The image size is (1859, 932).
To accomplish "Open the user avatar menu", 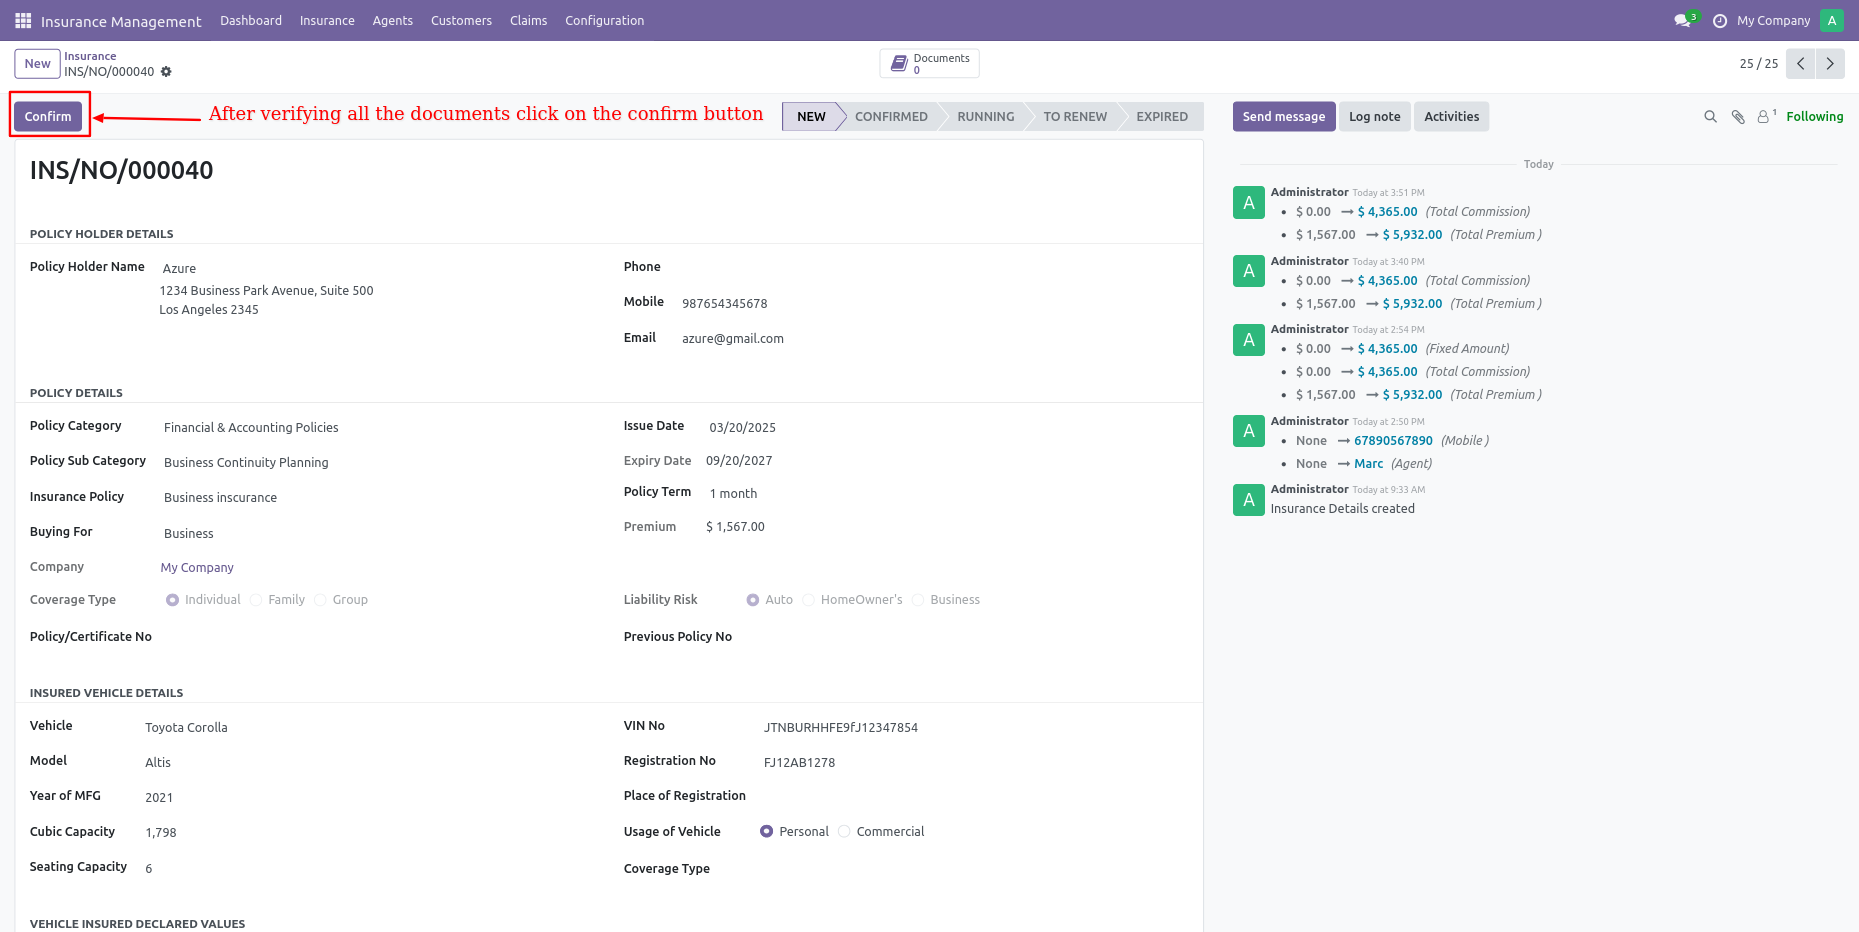I will [x=1832, y=20].
